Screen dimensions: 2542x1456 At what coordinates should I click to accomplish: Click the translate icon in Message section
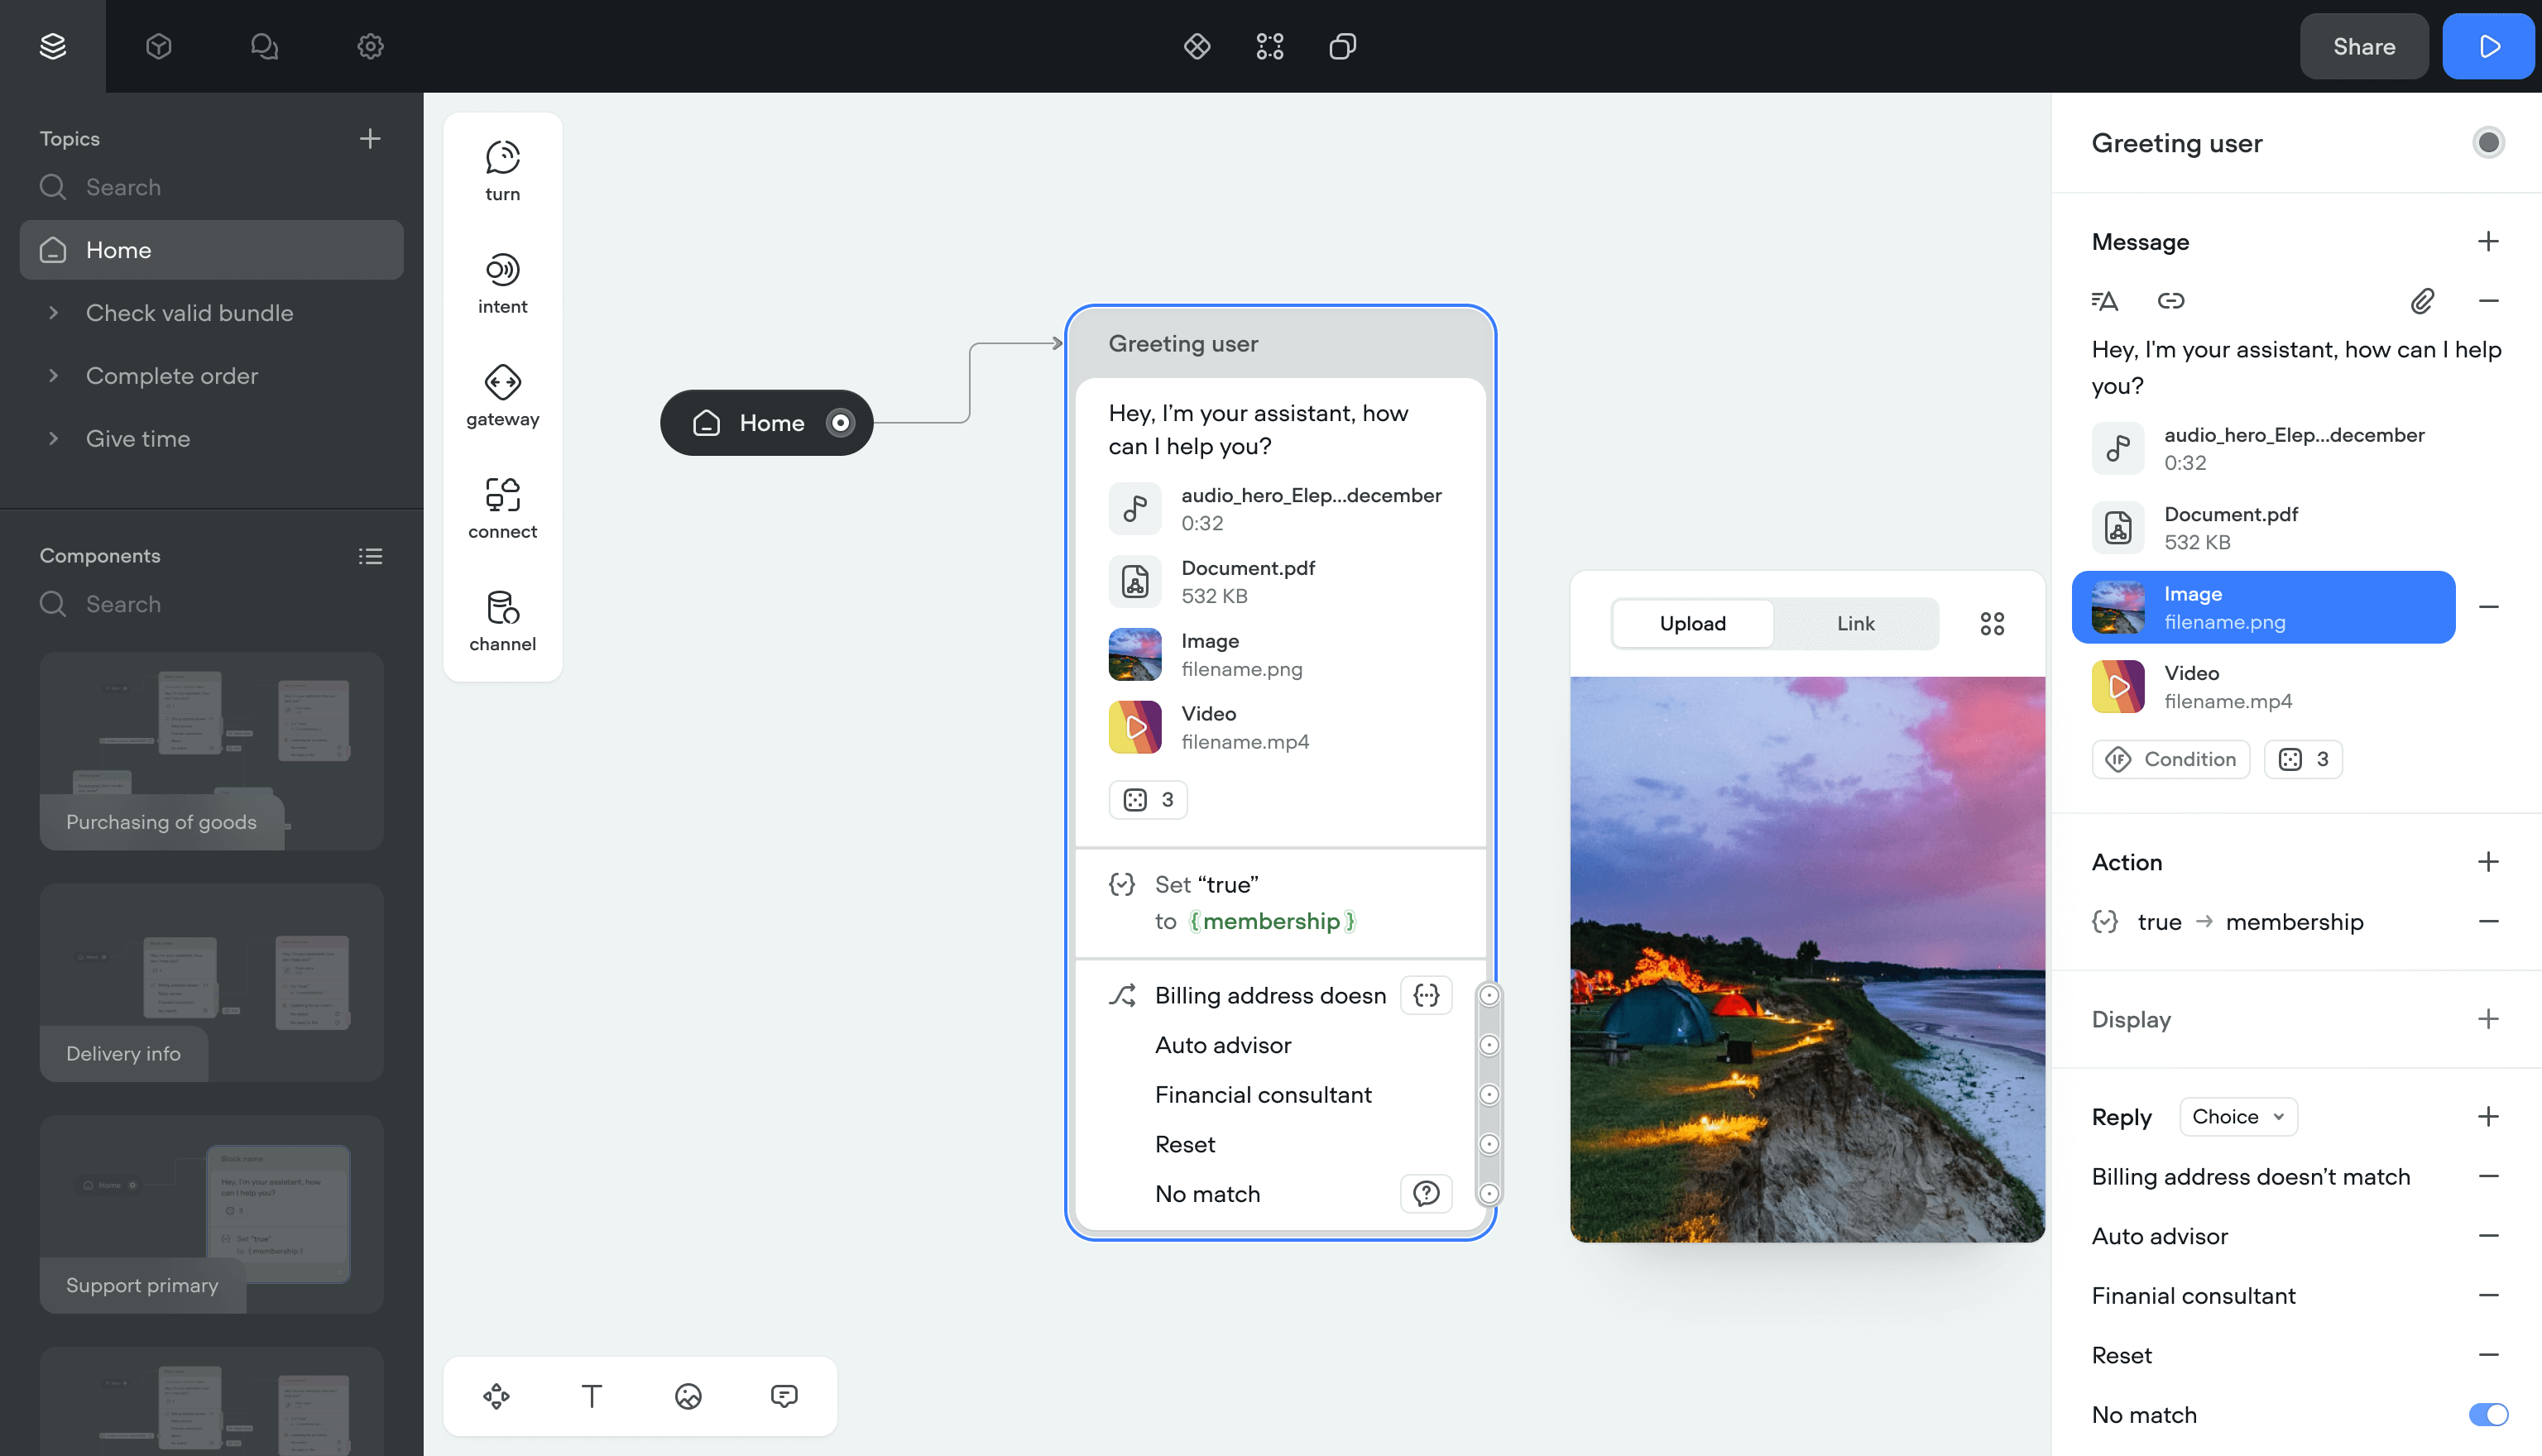2104,301
